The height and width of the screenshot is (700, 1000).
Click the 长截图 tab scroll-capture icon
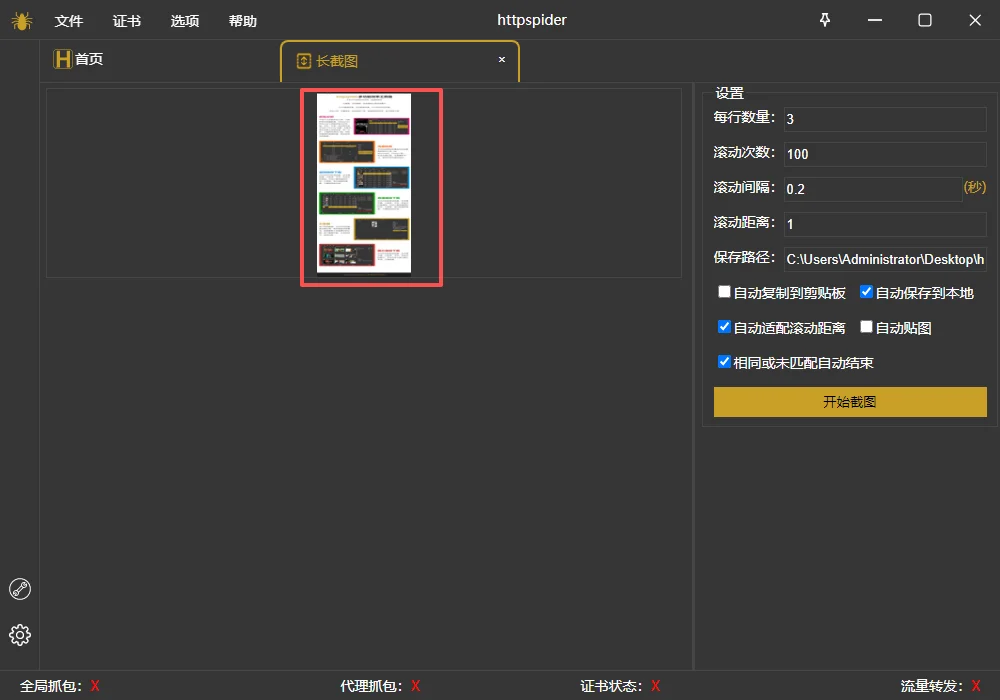pyautogui.click(x=304, y=61)
